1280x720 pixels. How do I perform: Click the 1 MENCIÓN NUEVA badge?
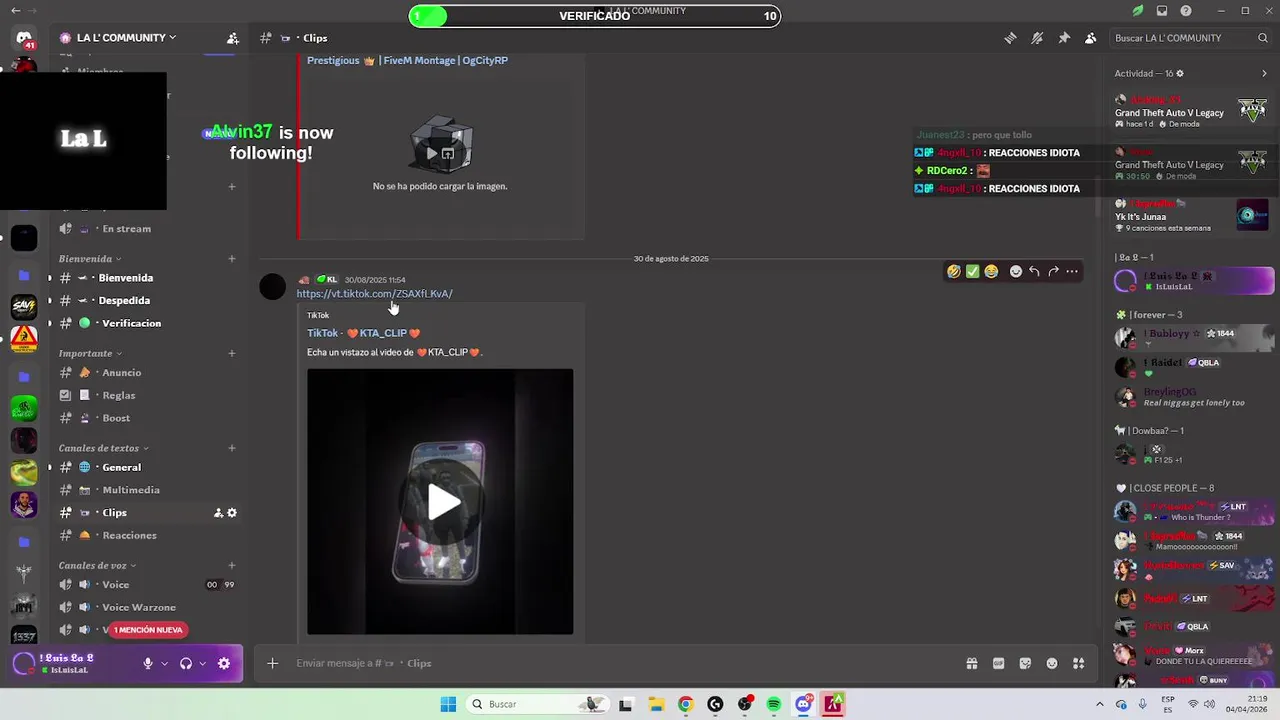(x=148, y=630)
